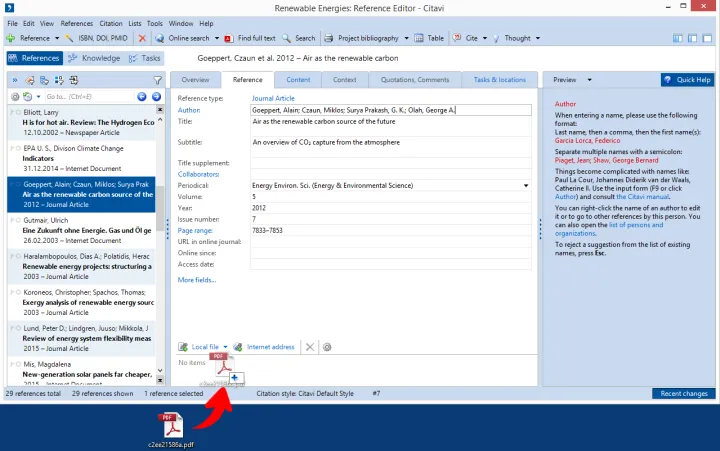720x451 pixels.
Task: Switch to two-column layout icon
Action: point(692,39)
